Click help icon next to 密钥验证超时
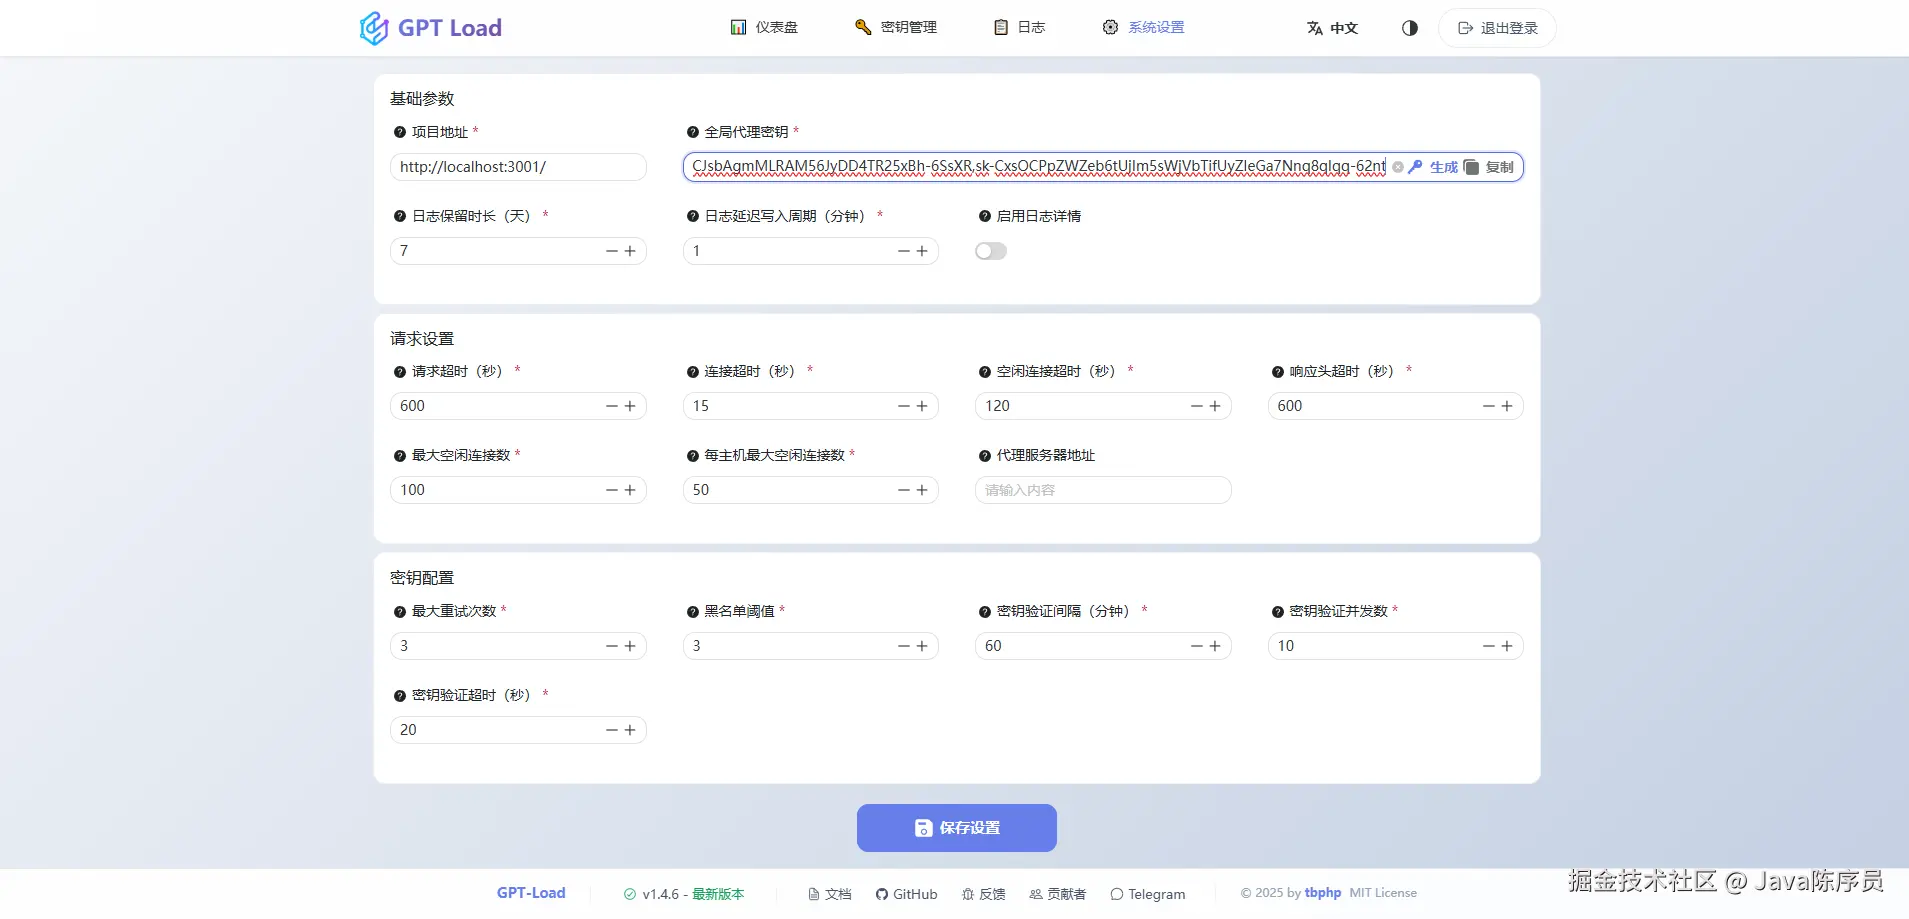1909x919 pixels. (x=400, y=696)
